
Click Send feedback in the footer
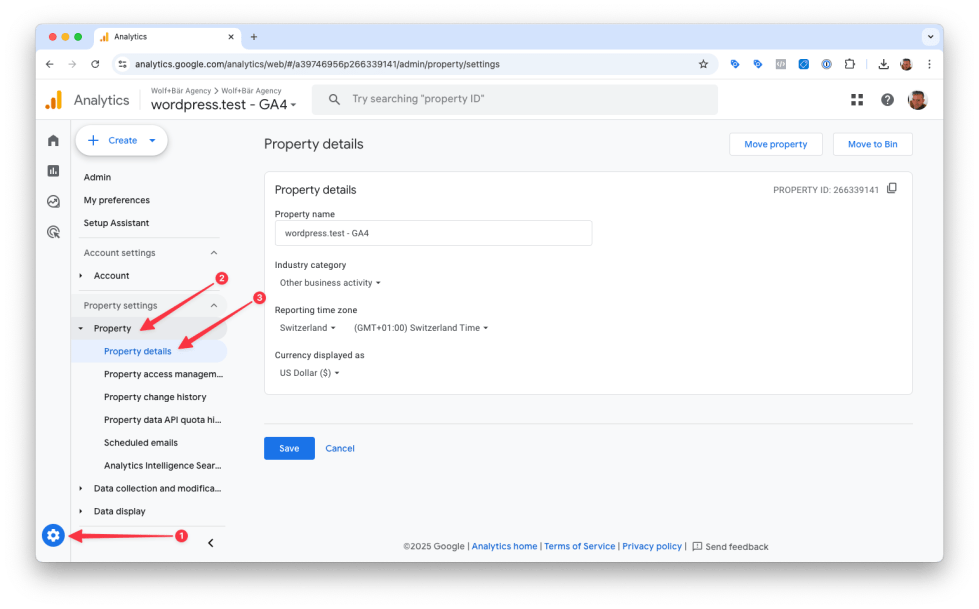click(x=731, y=547)
